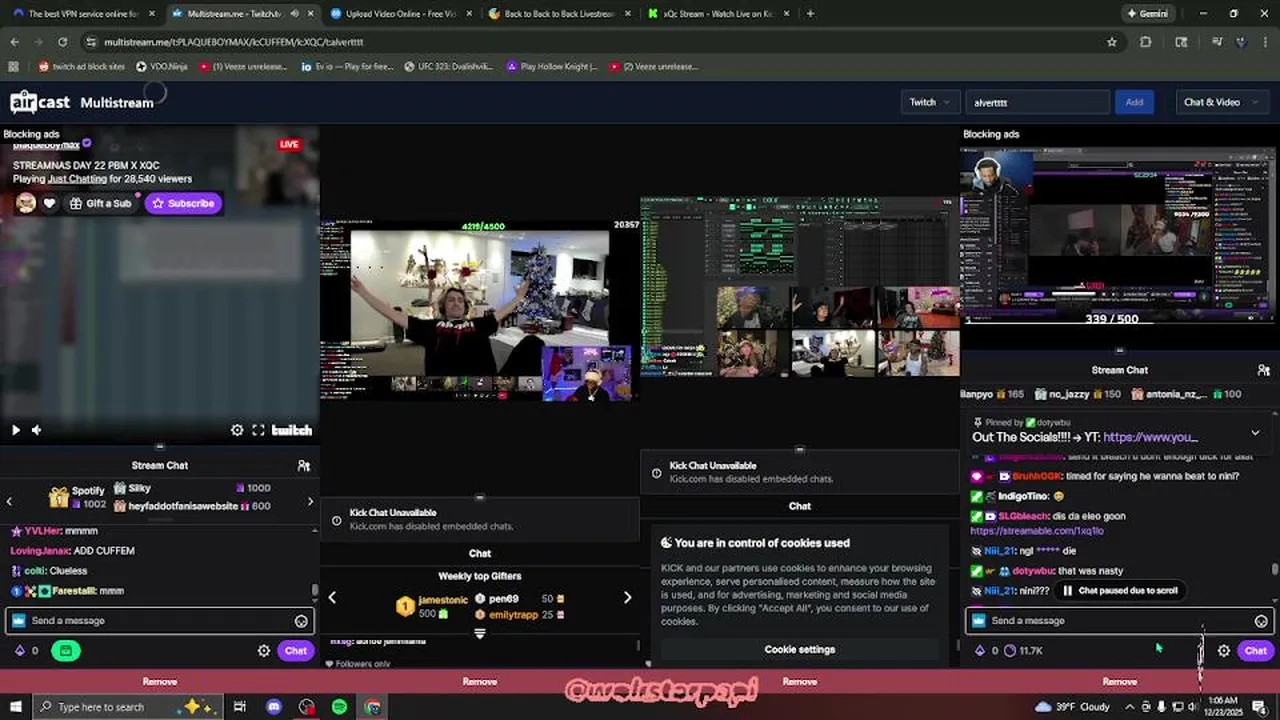Bookmark this page with star icon
Screen dimensions: 1280x720
[1111, 42]
